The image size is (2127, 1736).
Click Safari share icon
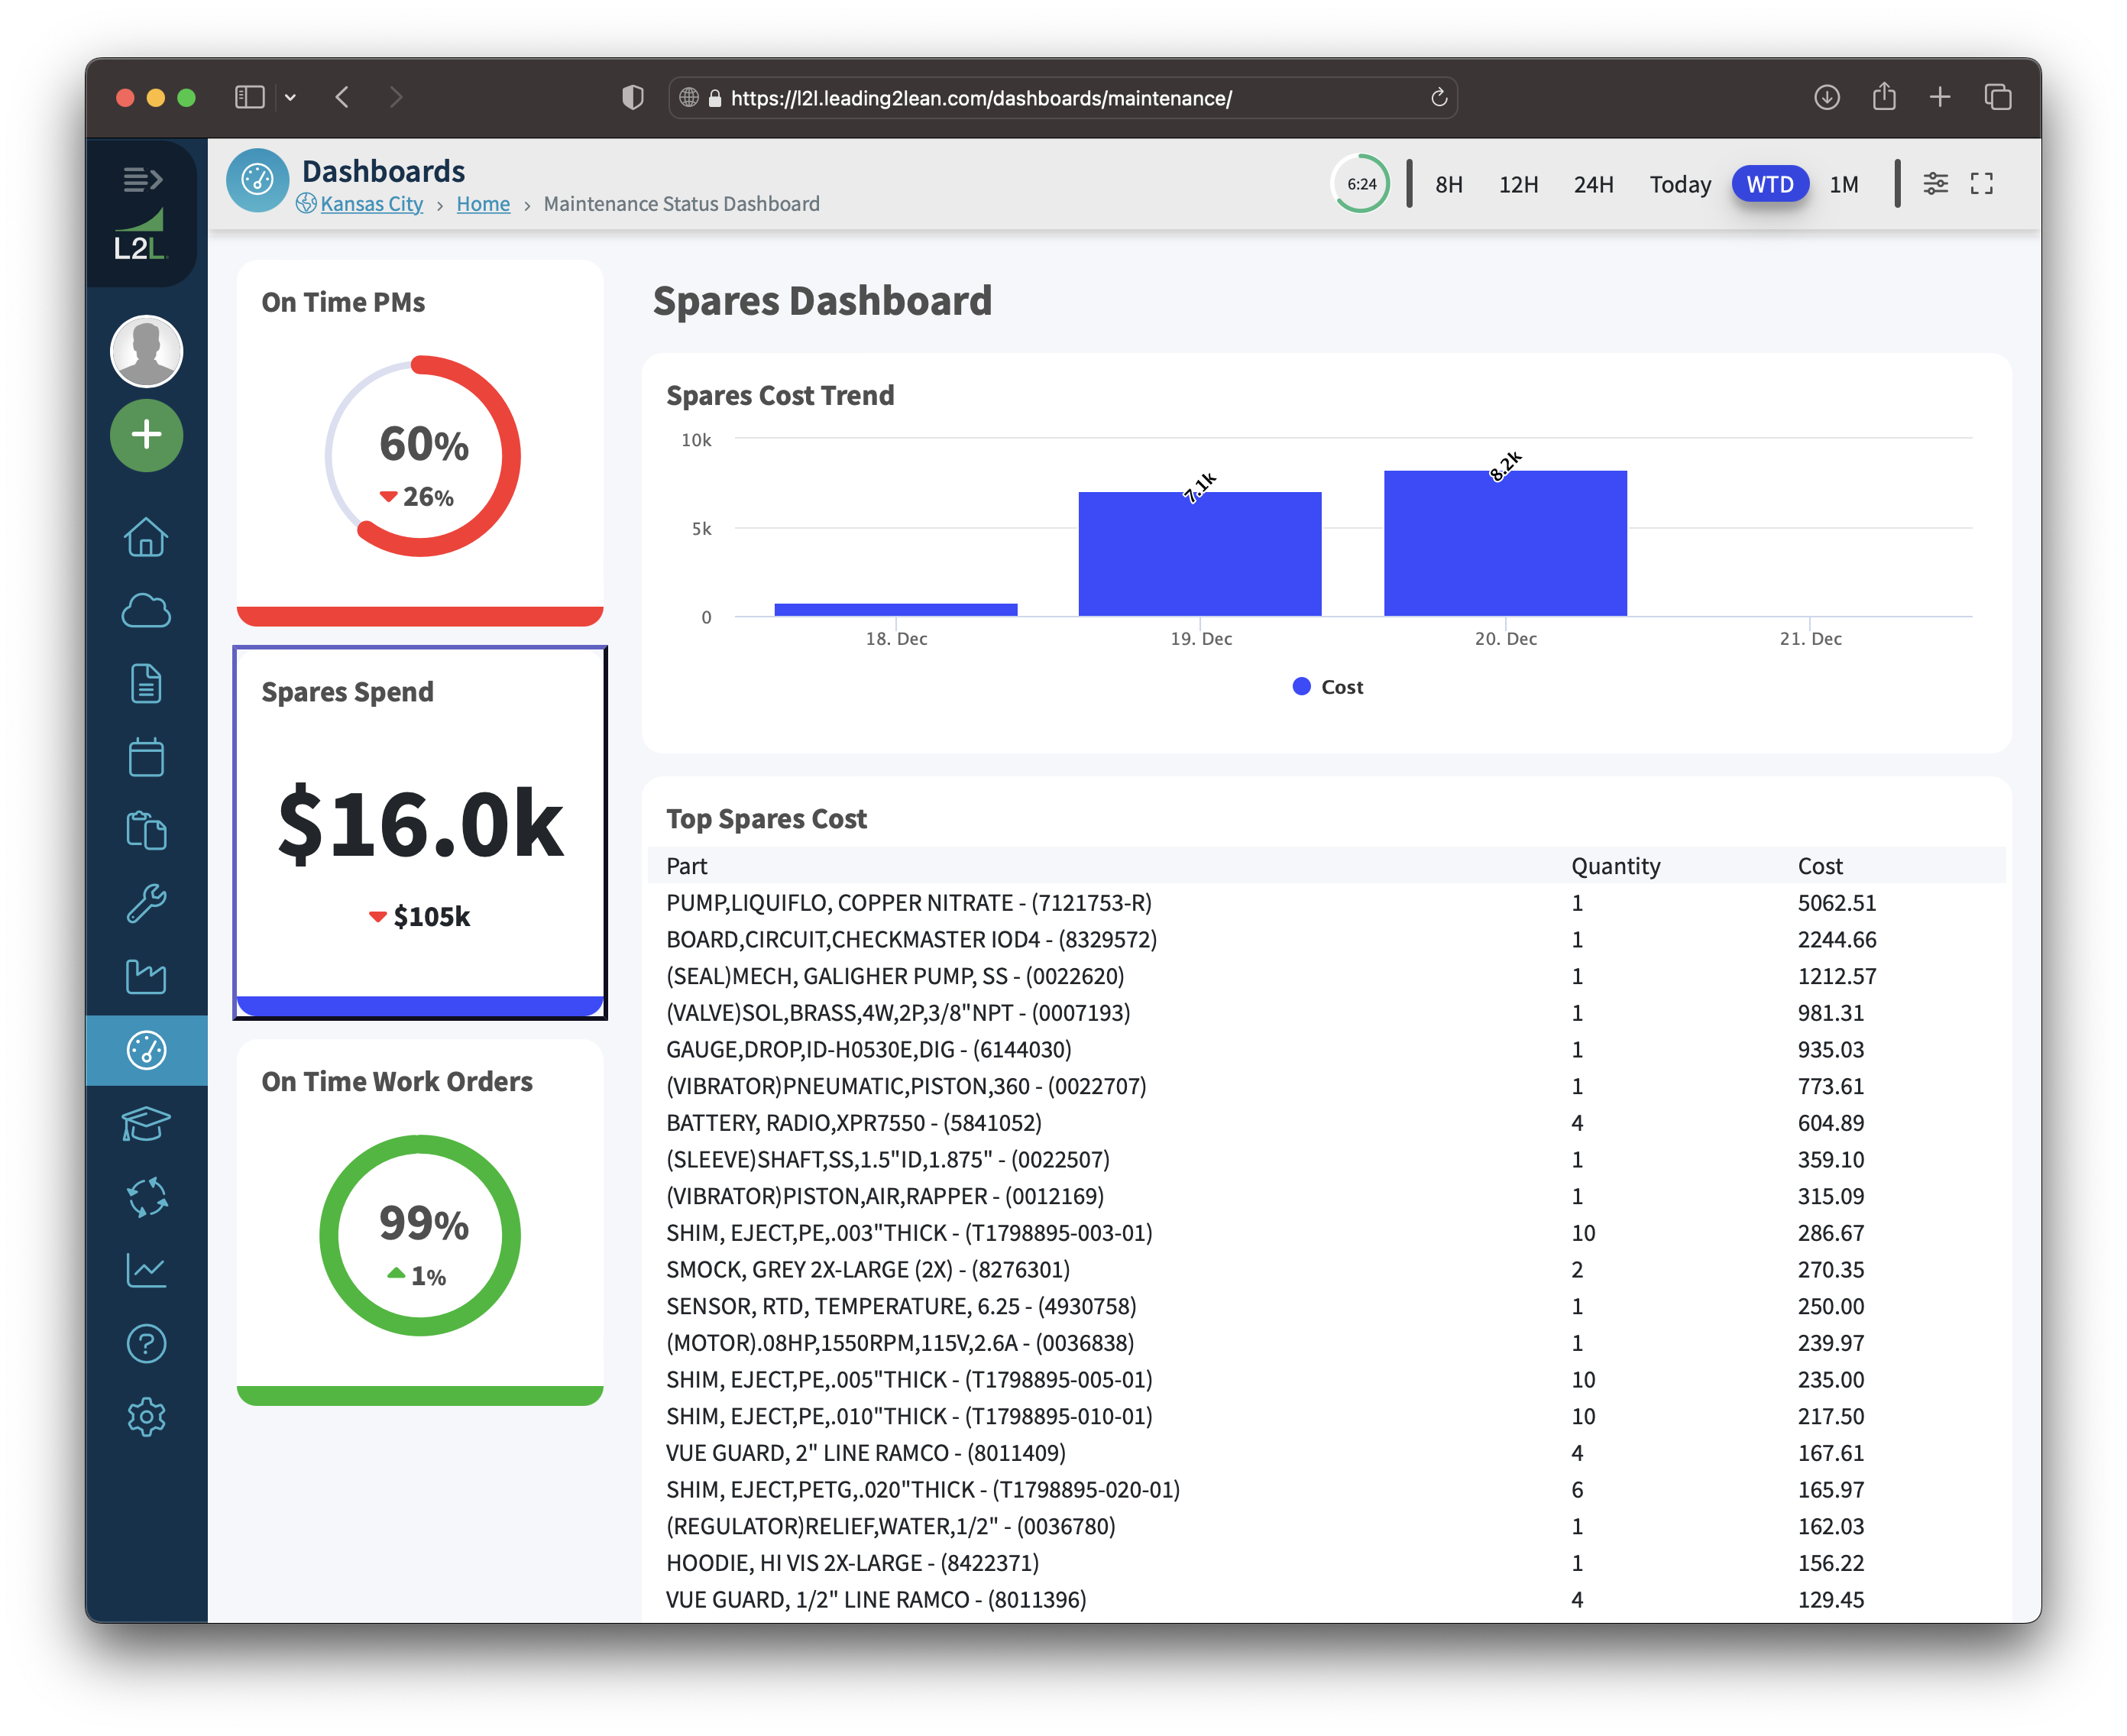1884,96
